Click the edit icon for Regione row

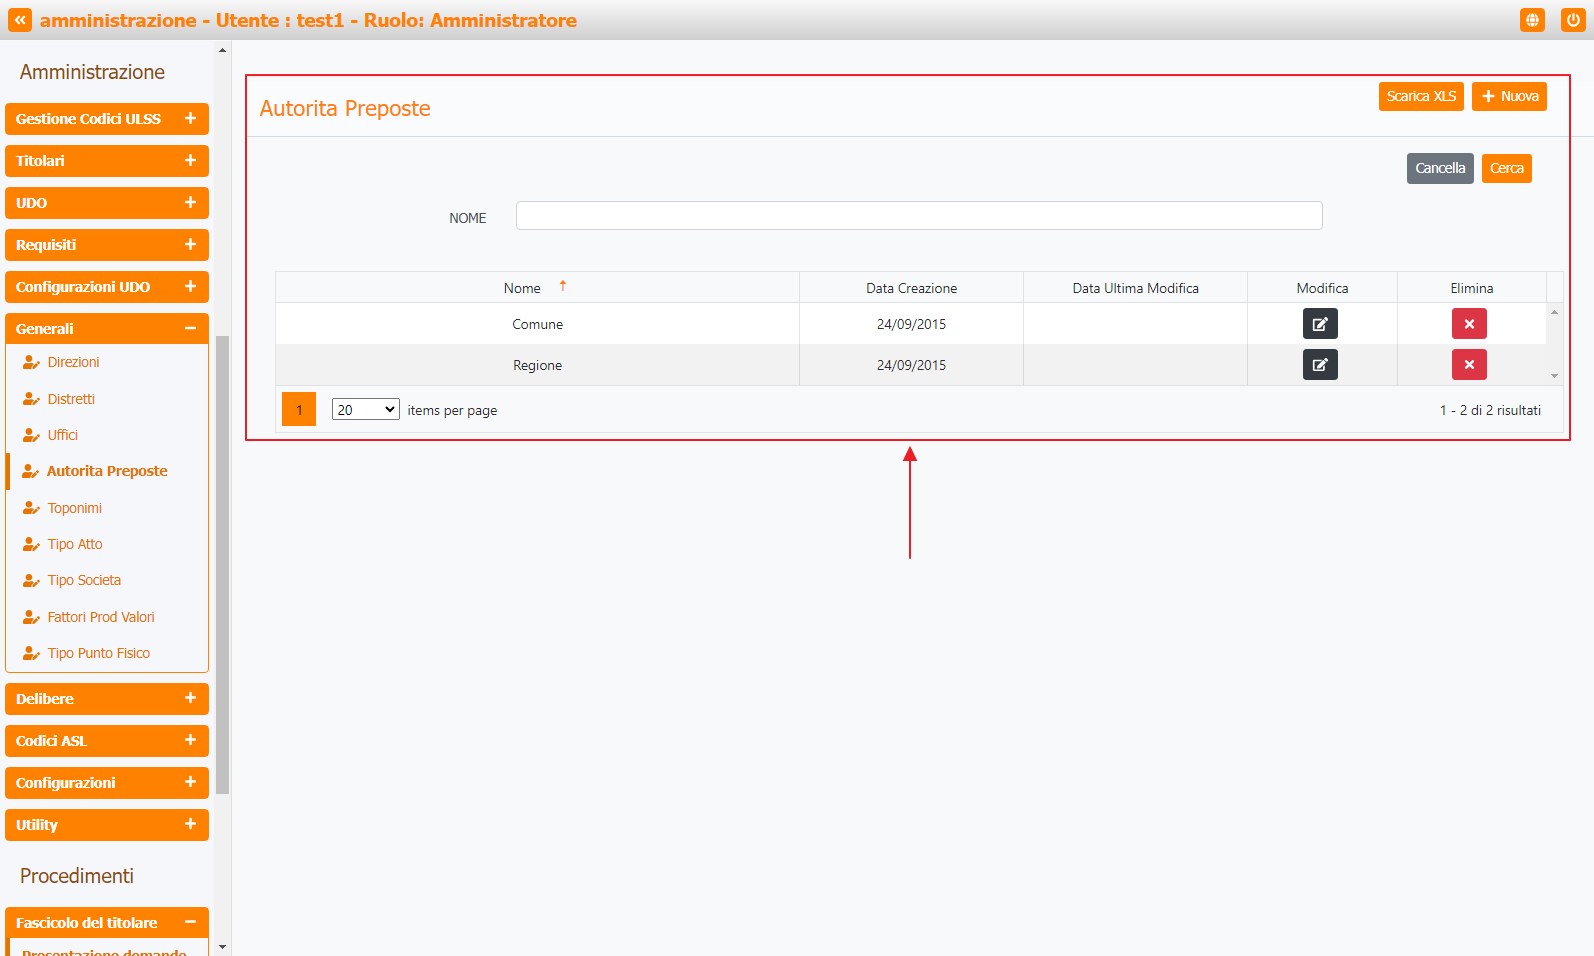pyautogui.click(x=1320, y=365)
